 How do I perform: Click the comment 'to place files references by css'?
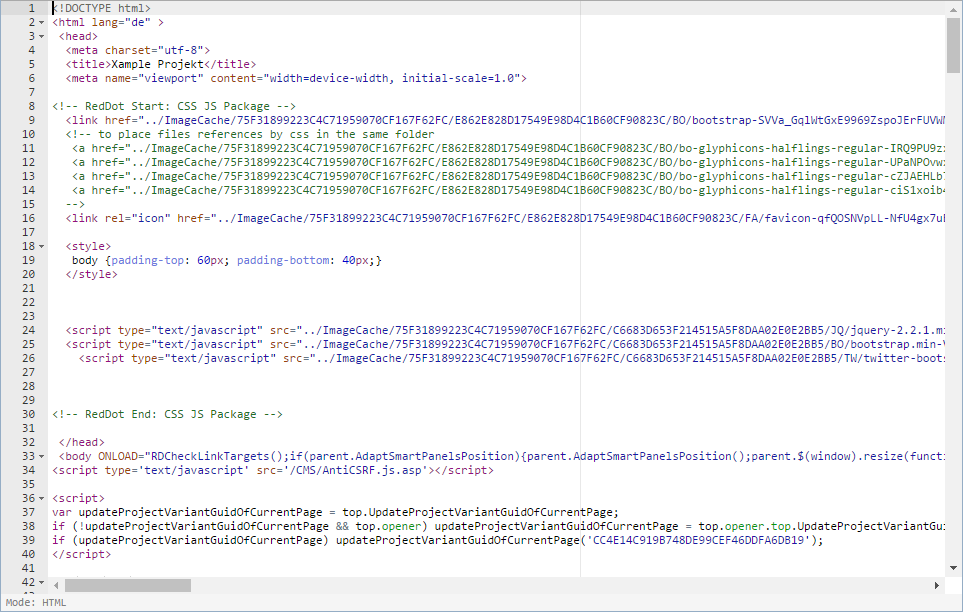click(250, 135)
